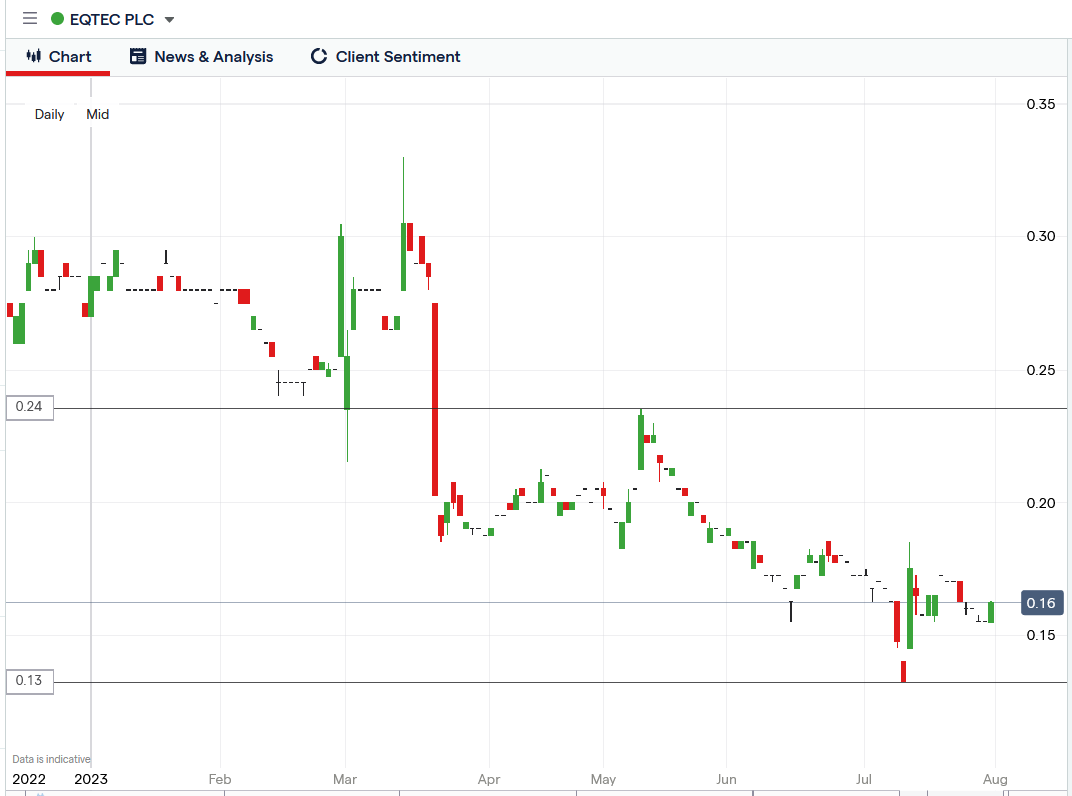The image size is (1072, 796).
Task: Click the 0.30 price axis label
Action: (x=1041, y=237)
